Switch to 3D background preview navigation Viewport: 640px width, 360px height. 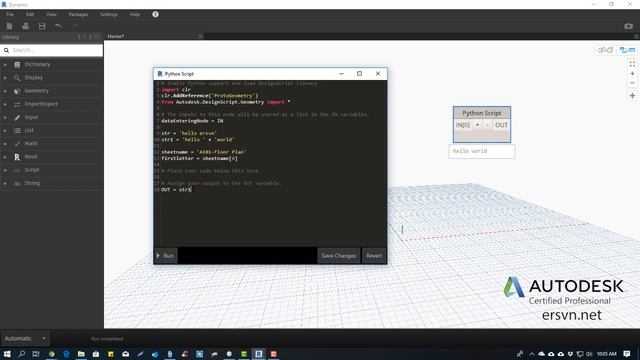coord(605,50)
